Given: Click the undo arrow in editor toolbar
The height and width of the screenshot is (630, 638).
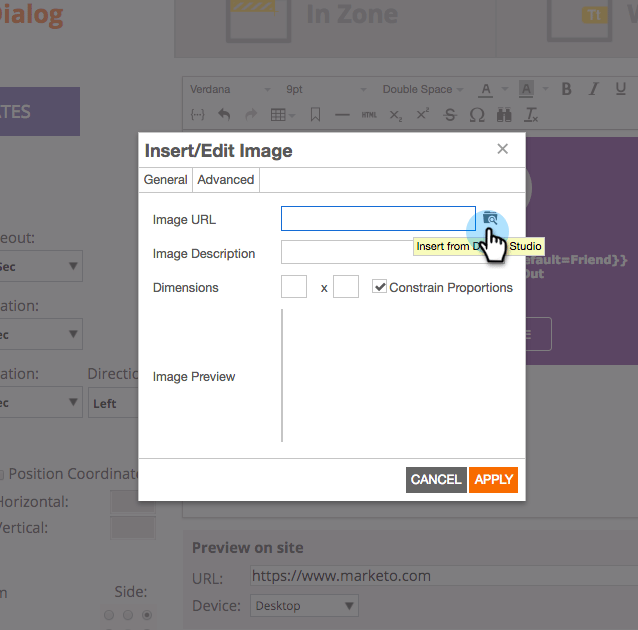Looking at the screenshot, I should click(224, 115).
